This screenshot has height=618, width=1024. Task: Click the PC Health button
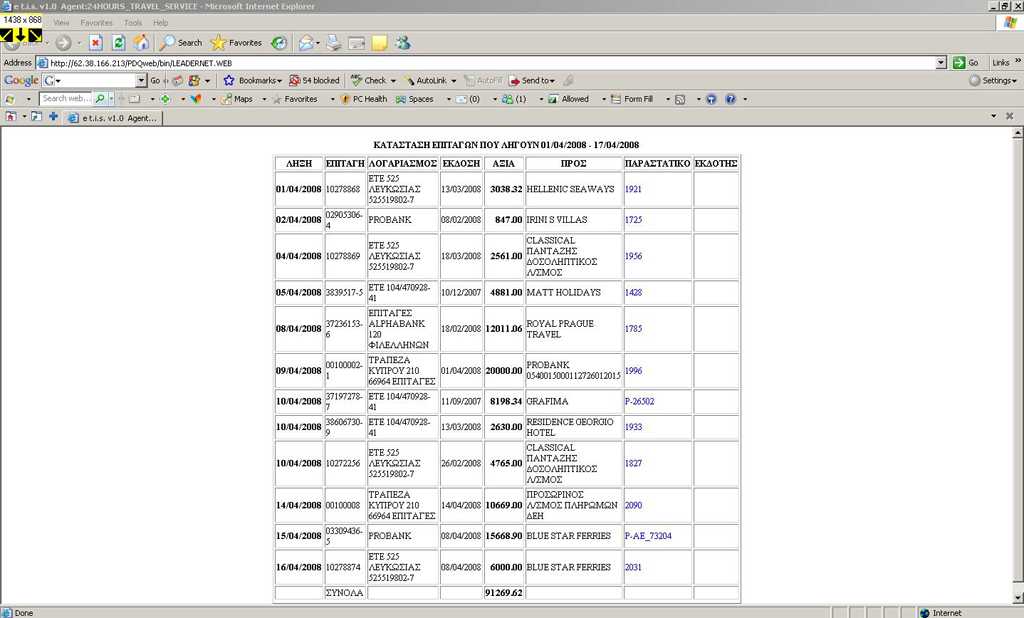[x=364, y=99]
